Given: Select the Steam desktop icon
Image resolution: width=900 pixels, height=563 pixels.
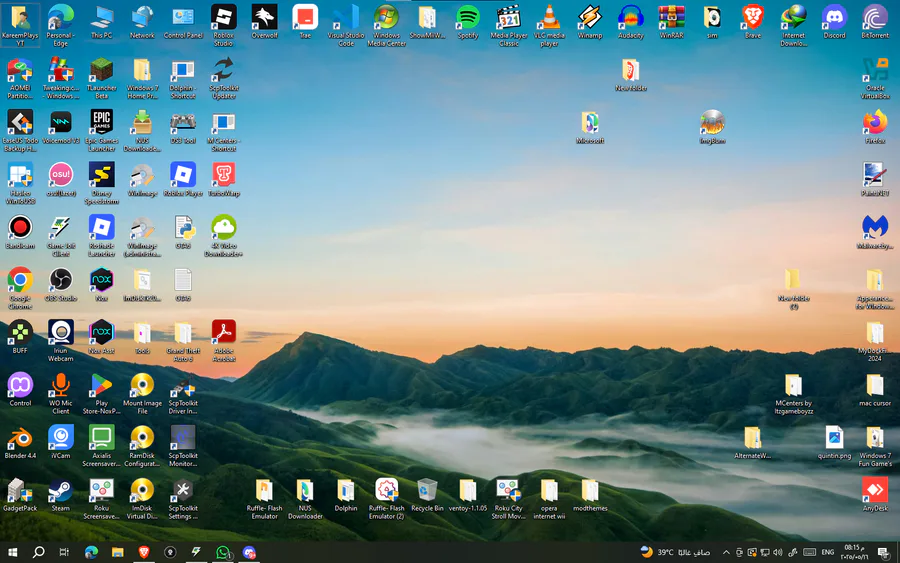Looking at the screenshot, I should [61, 495].
